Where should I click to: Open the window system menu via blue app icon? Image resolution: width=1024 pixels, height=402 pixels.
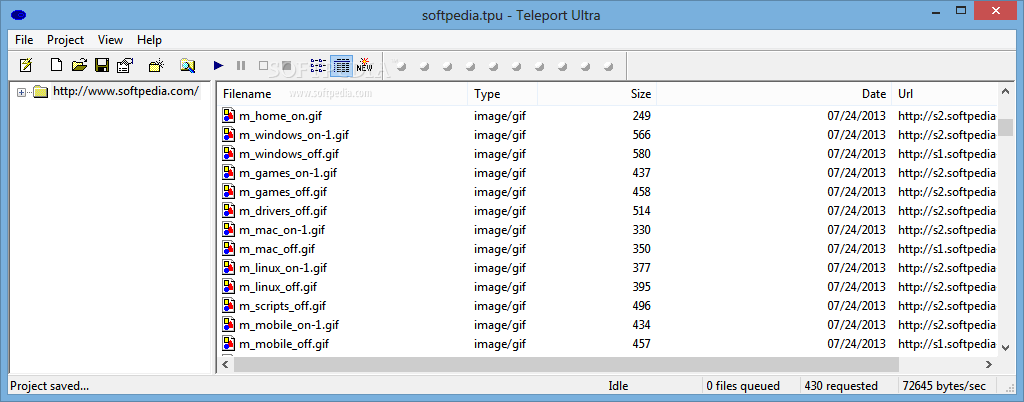[x=18, y=14]
